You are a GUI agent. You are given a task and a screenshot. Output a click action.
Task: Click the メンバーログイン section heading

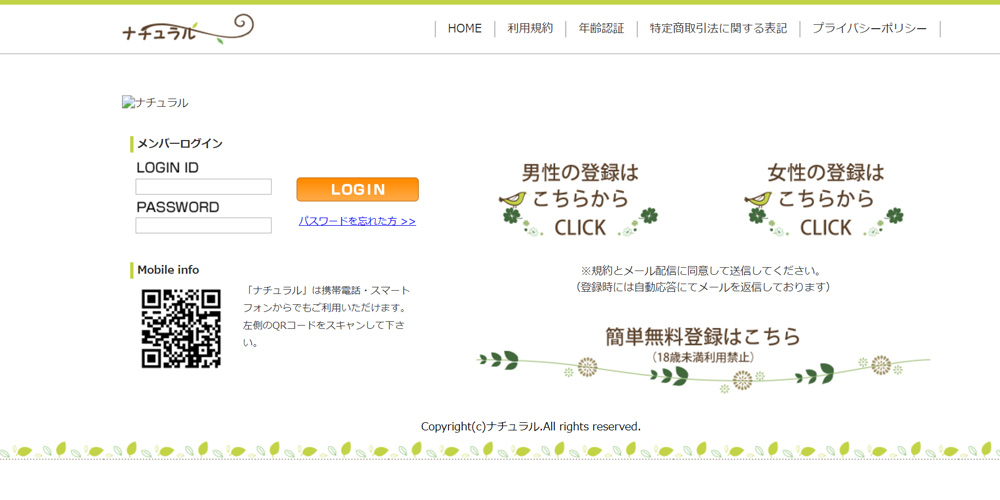pyautogui.click(x=179, y=144)
